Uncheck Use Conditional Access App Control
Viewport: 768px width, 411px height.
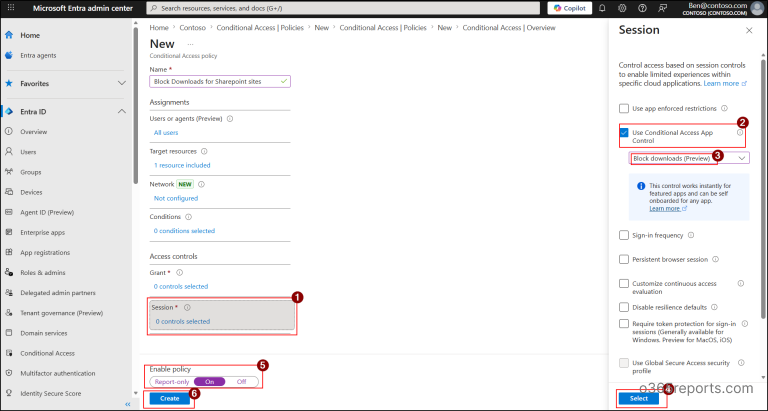click(x=624, y=133)
